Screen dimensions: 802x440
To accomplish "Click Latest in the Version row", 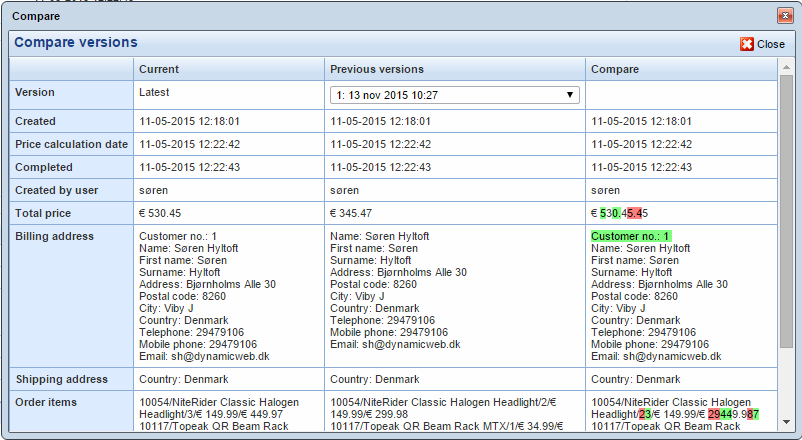I will (156, 92).
